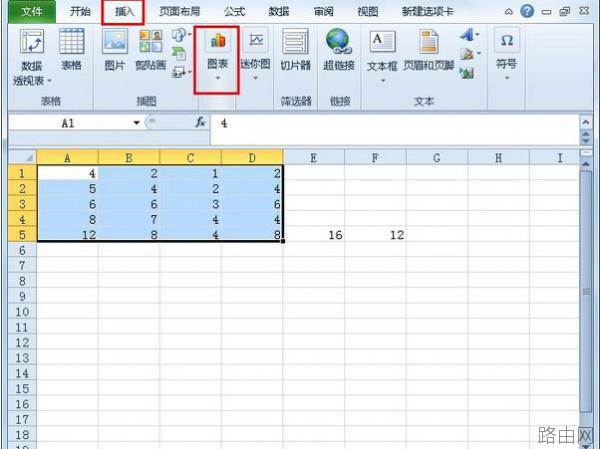Screen dimensions: 600x449
Task: Insert a Picture (图片) from file
Action: (x=114, y=49)
